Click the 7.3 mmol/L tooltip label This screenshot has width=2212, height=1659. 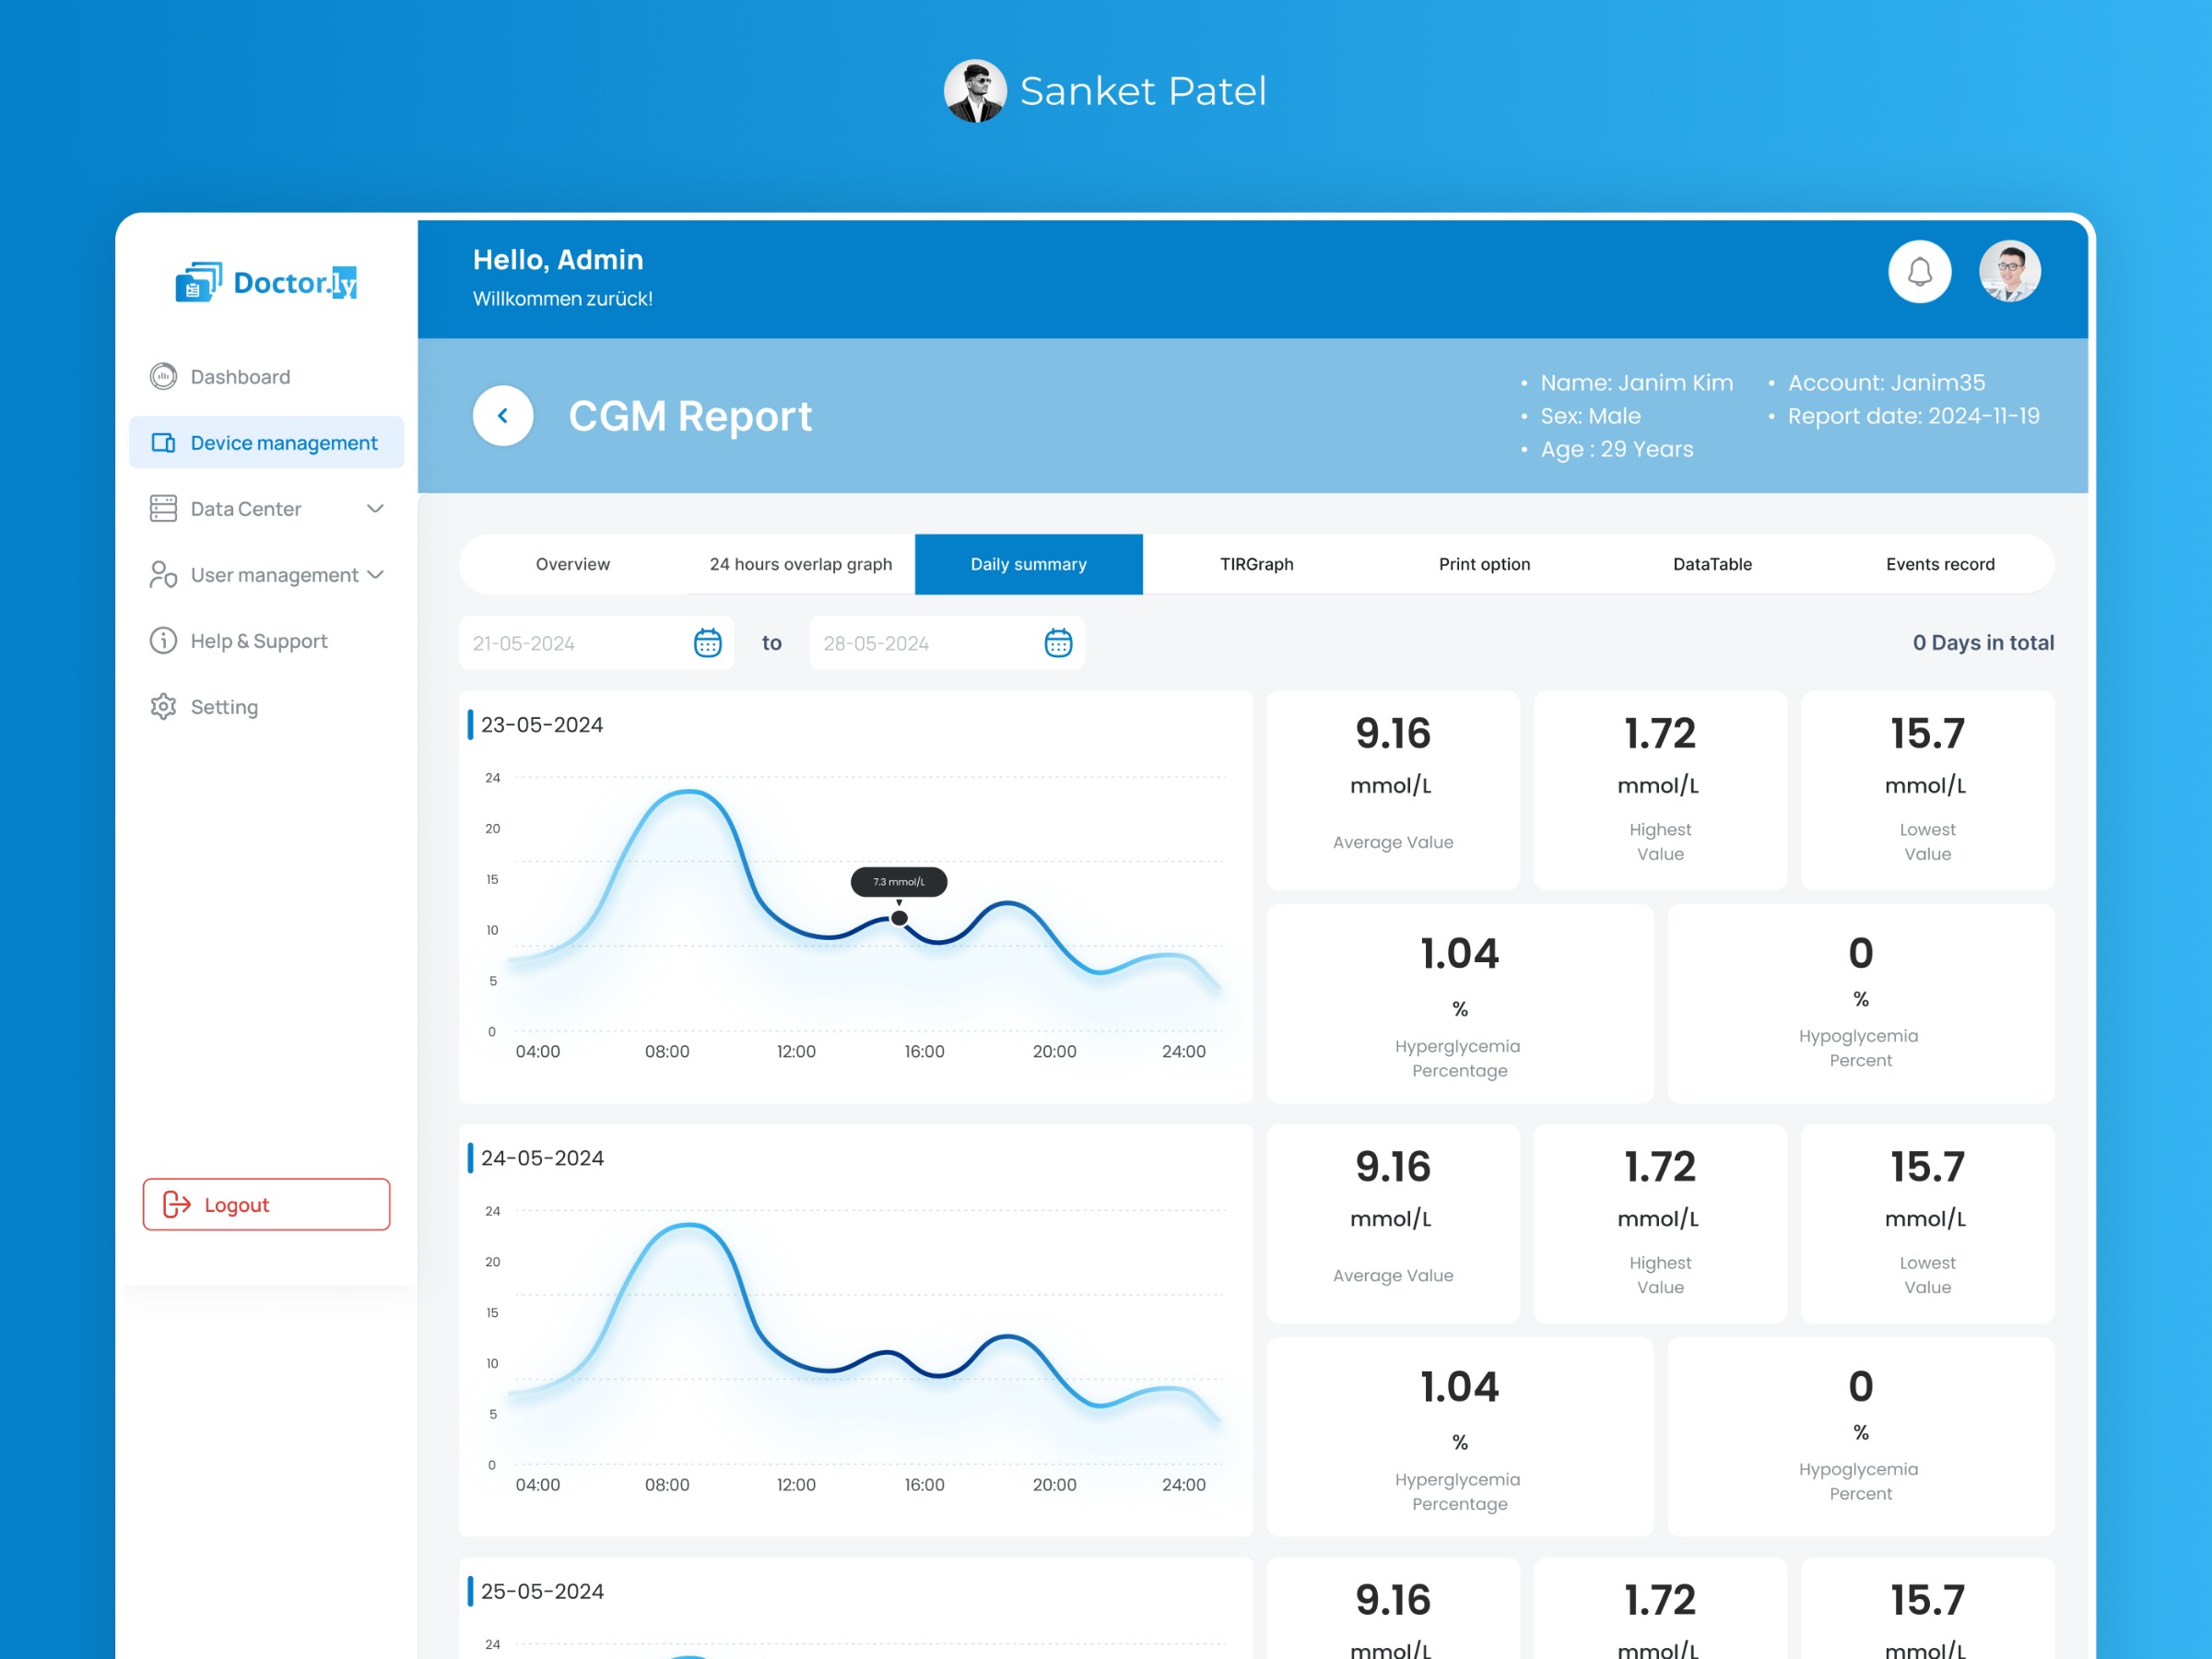pyautogui.click(x=899, y=882)
